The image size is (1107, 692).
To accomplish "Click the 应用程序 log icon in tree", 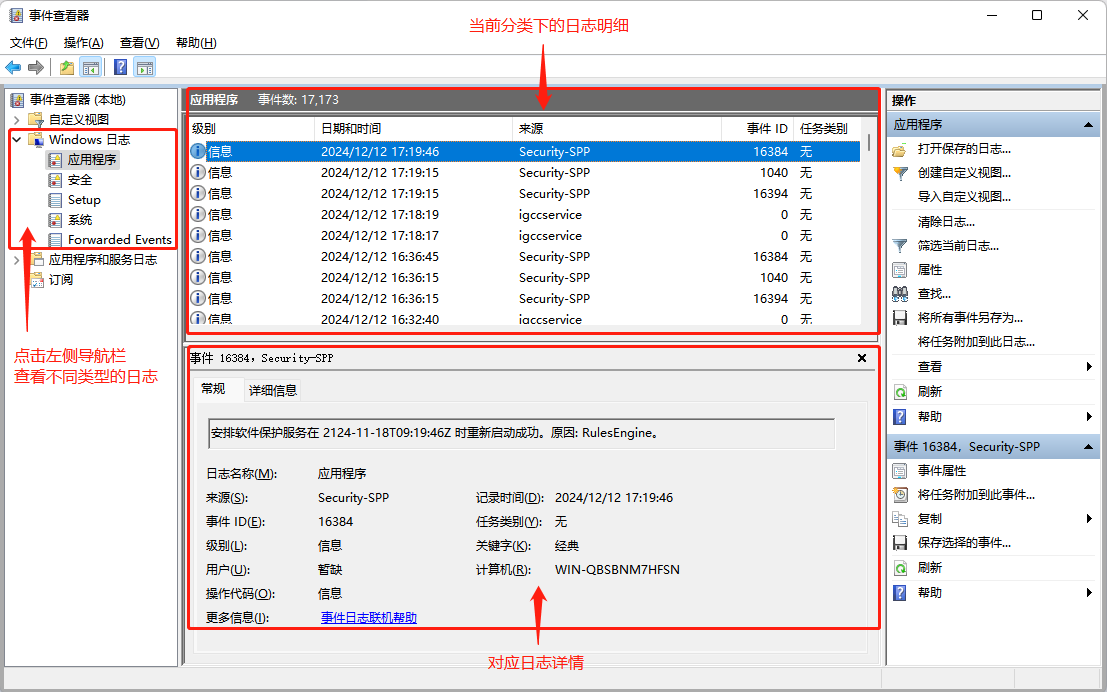I will click(x=55, y=160).
